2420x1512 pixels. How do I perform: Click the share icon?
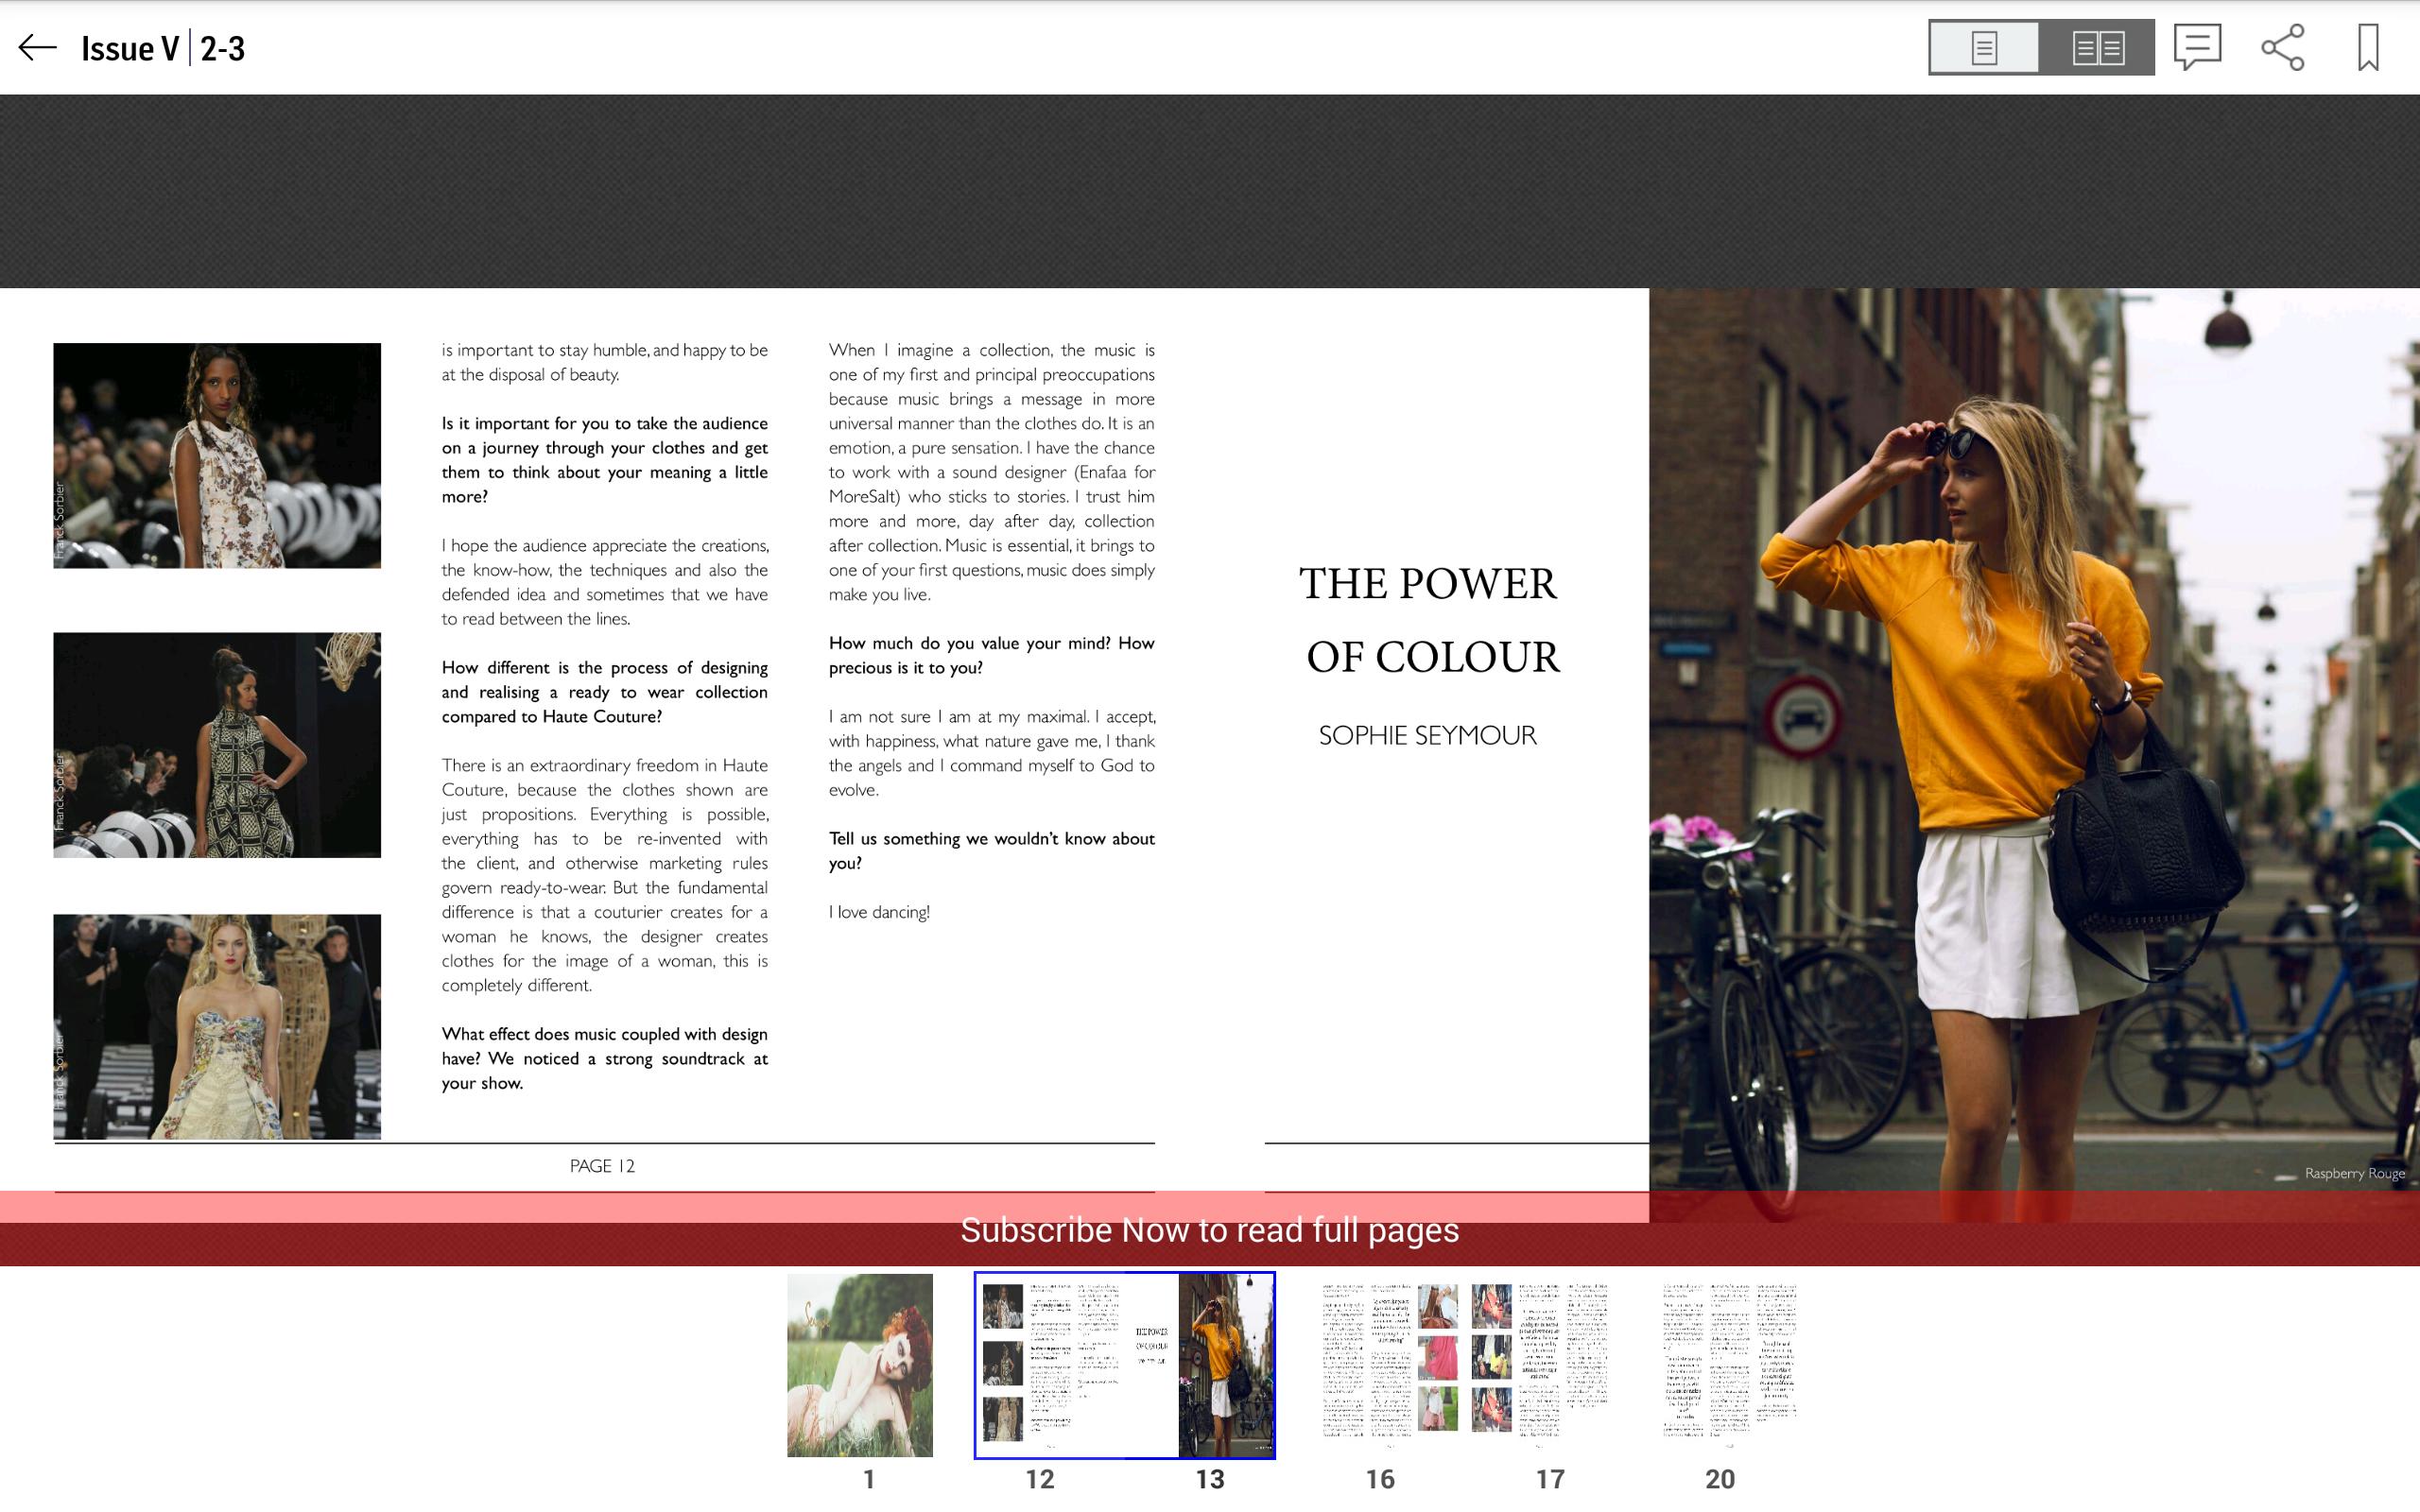pos(2283,47)
